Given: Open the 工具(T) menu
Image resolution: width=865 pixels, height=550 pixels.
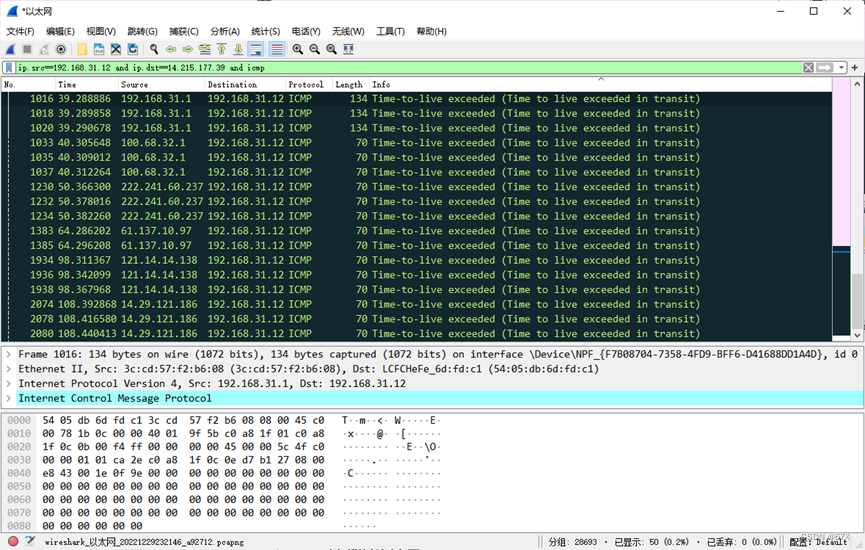Looking at the screenshot, I should coord(390,31).
